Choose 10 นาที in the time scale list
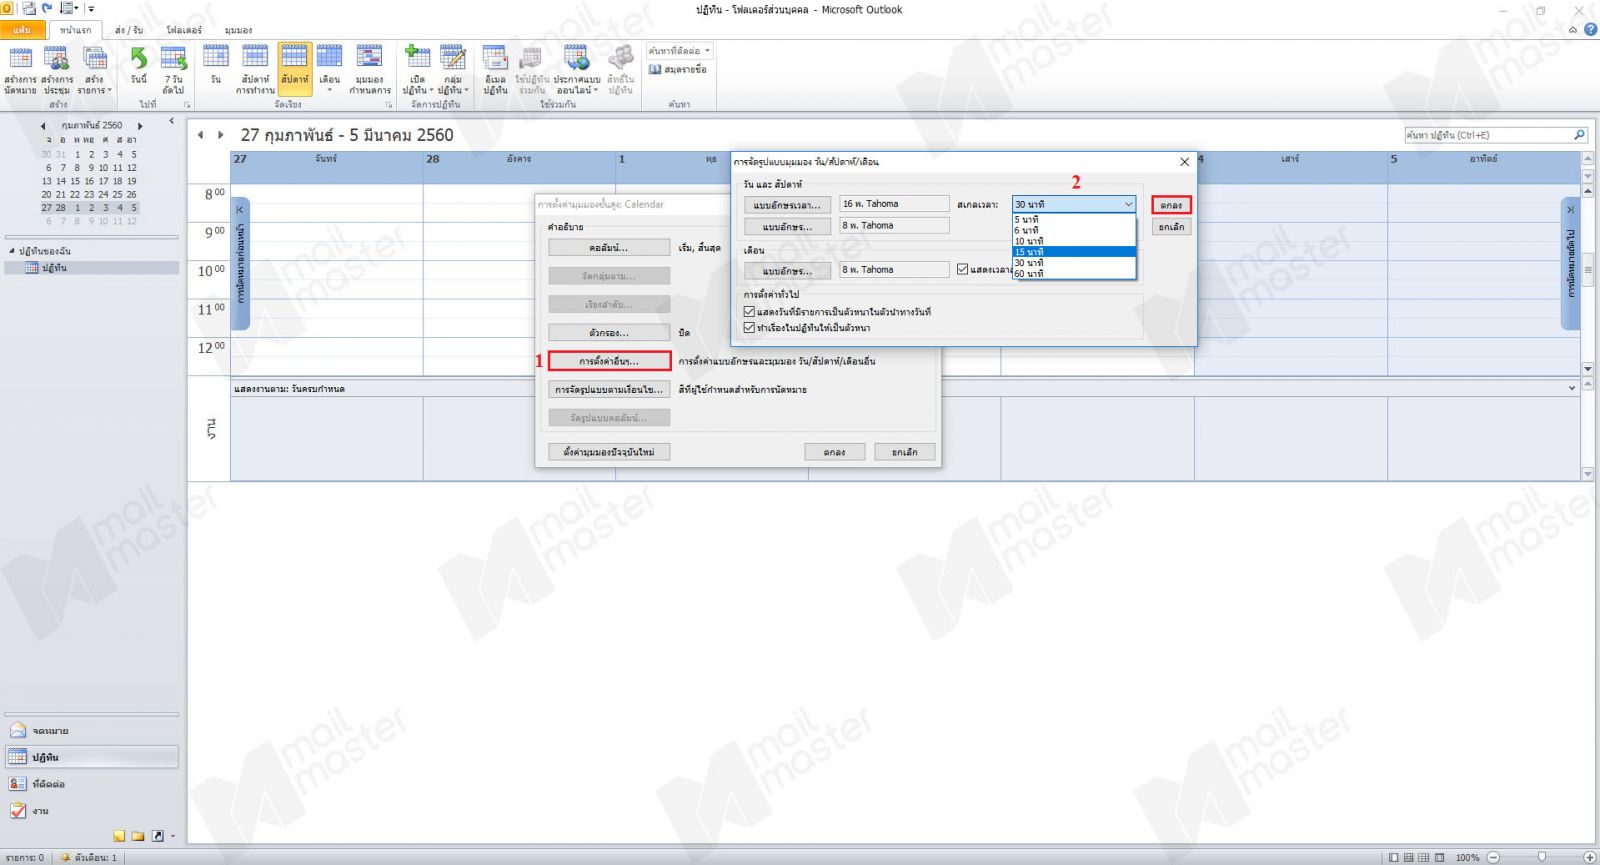Viewport: 1600px width, 865px height. pos(1074,241)
